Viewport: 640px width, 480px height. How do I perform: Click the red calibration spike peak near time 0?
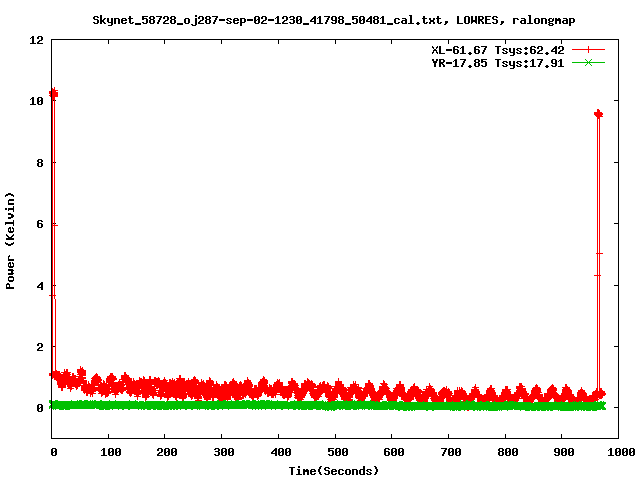53,94
